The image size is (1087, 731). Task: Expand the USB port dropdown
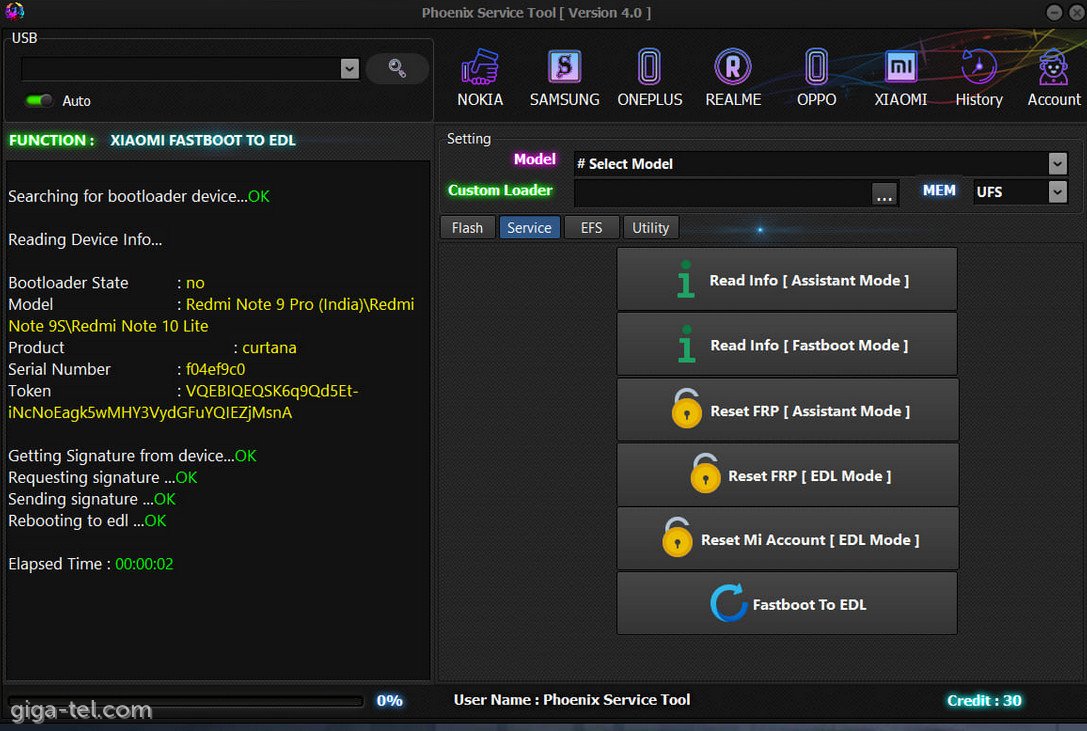coord(349,68)
